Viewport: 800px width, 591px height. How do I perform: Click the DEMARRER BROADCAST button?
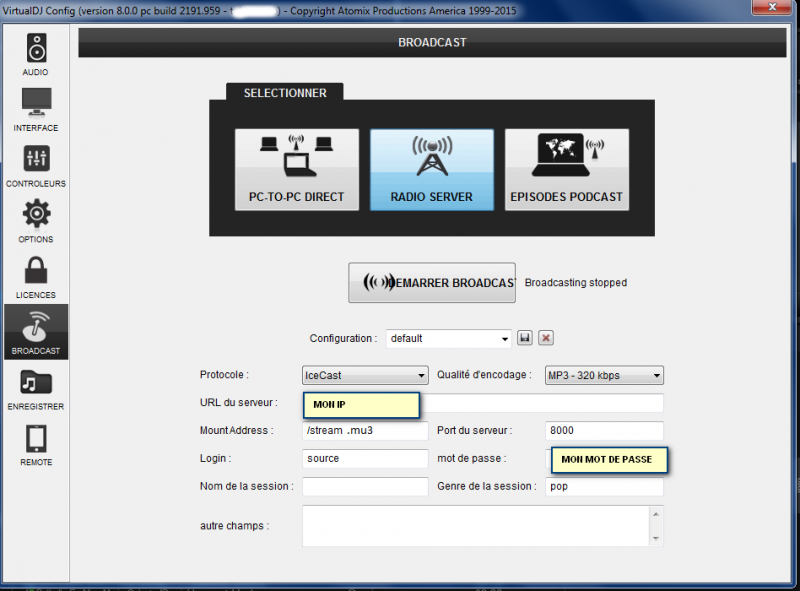click(x=432, y=283)
